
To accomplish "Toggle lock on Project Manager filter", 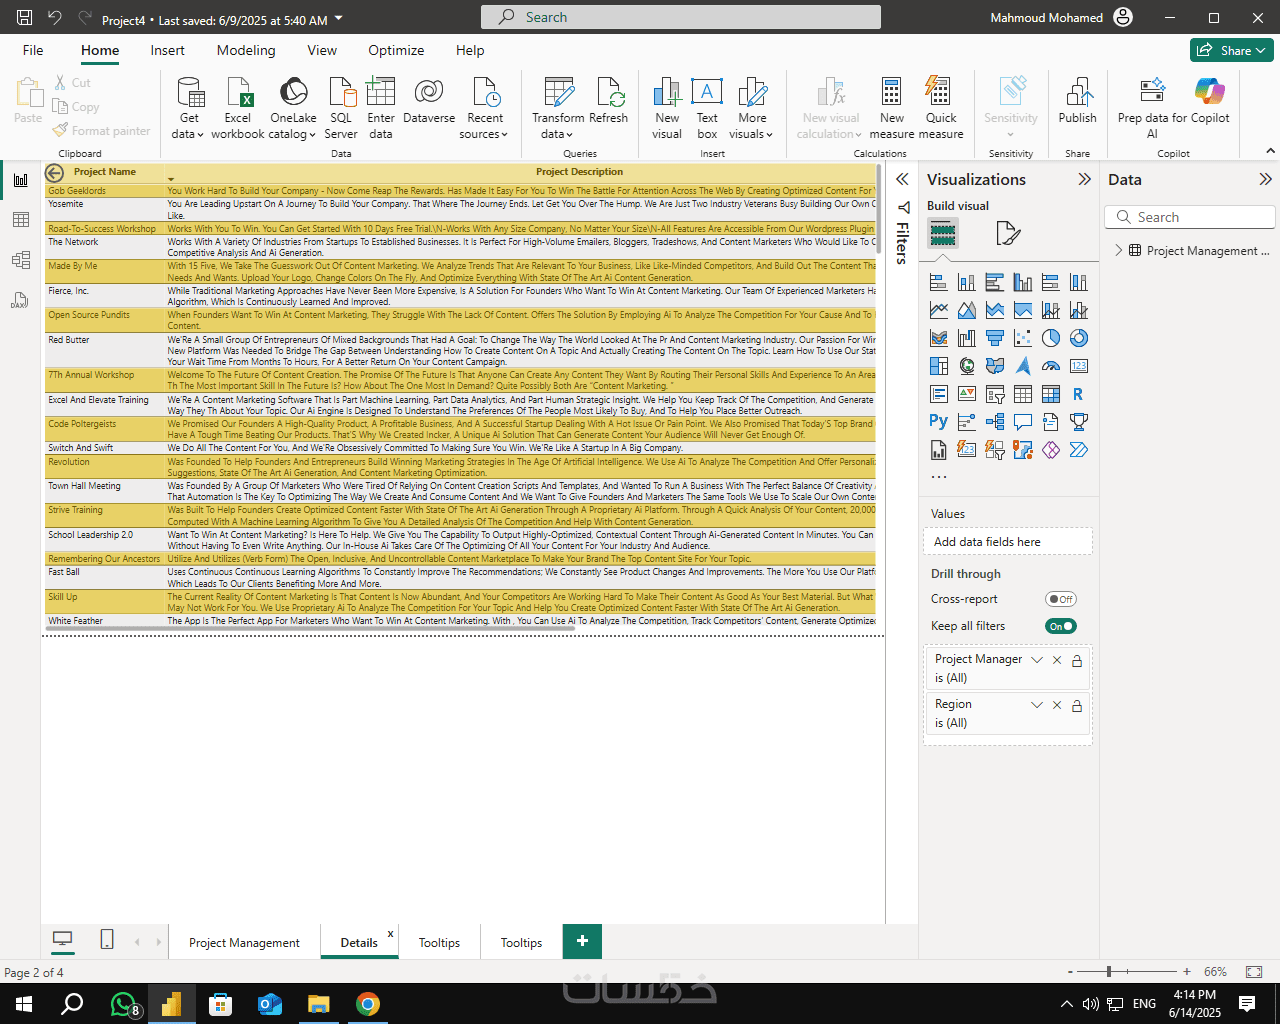I will click(1077, 660).
